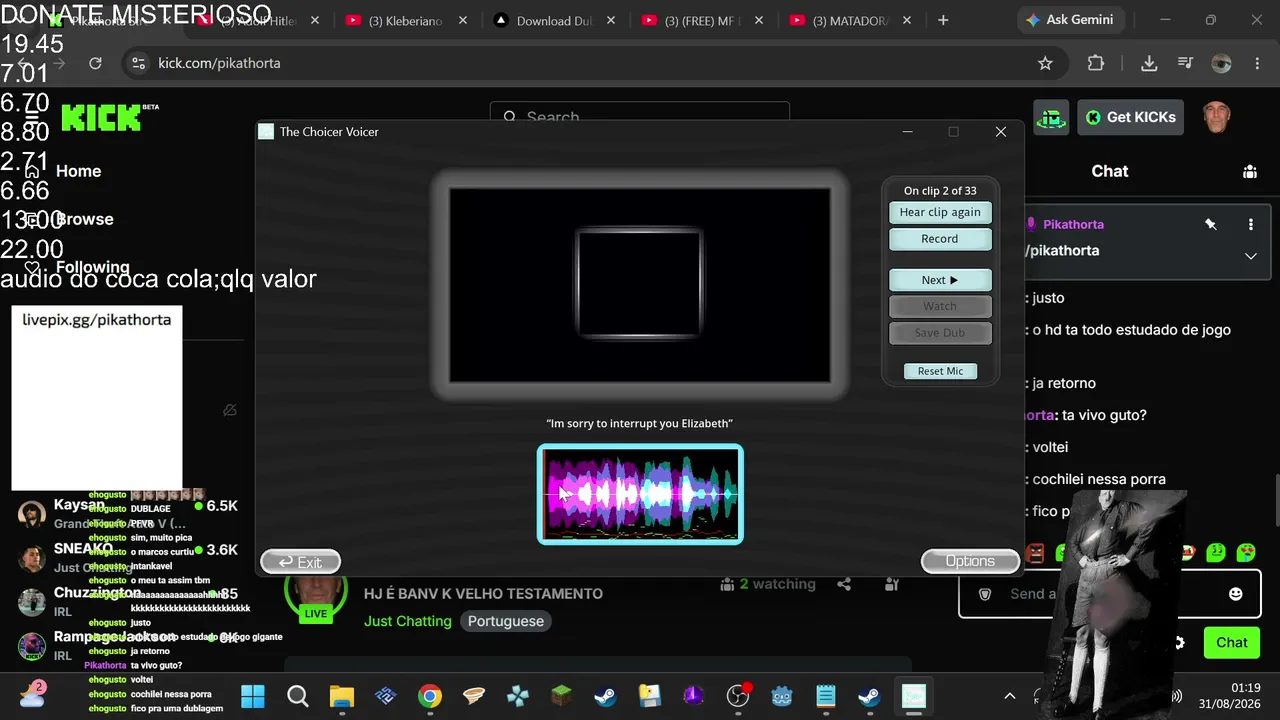Show hidden system tray icons
1280x720 pixels.
pyautogui.click(x=1009, y=696)
